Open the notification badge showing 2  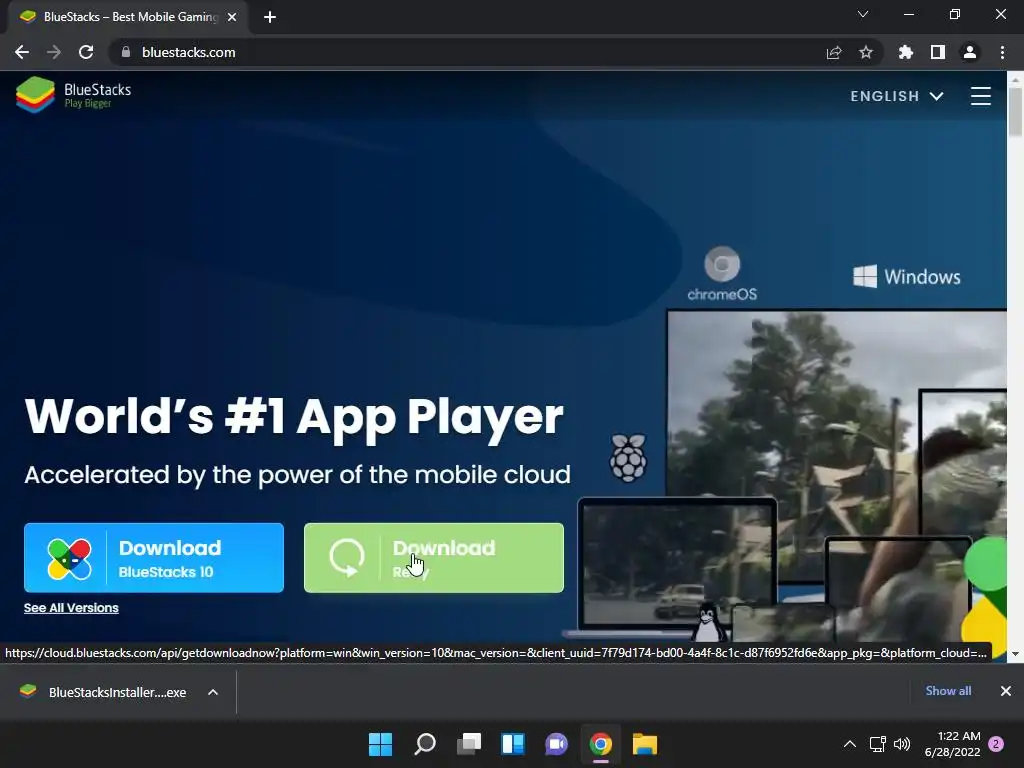pyautogui.click(x=996, y=744)
